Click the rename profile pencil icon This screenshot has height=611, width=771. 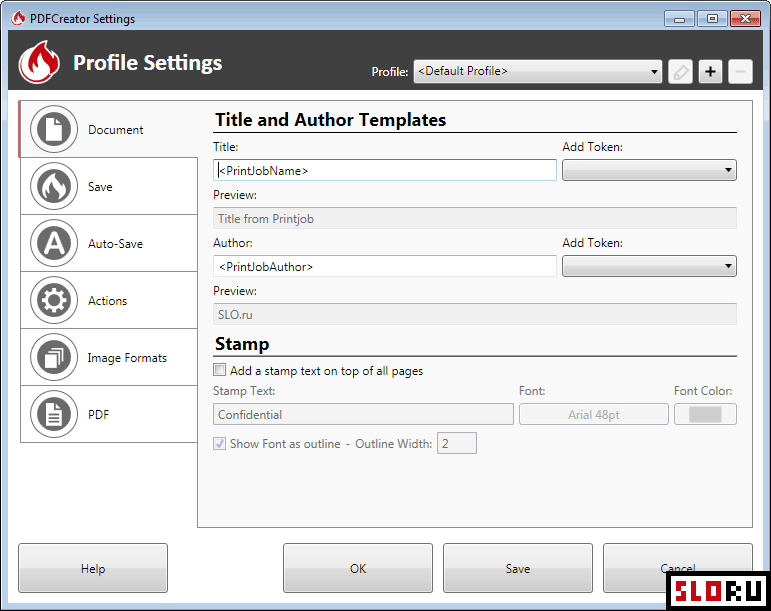tap(681, 72)
